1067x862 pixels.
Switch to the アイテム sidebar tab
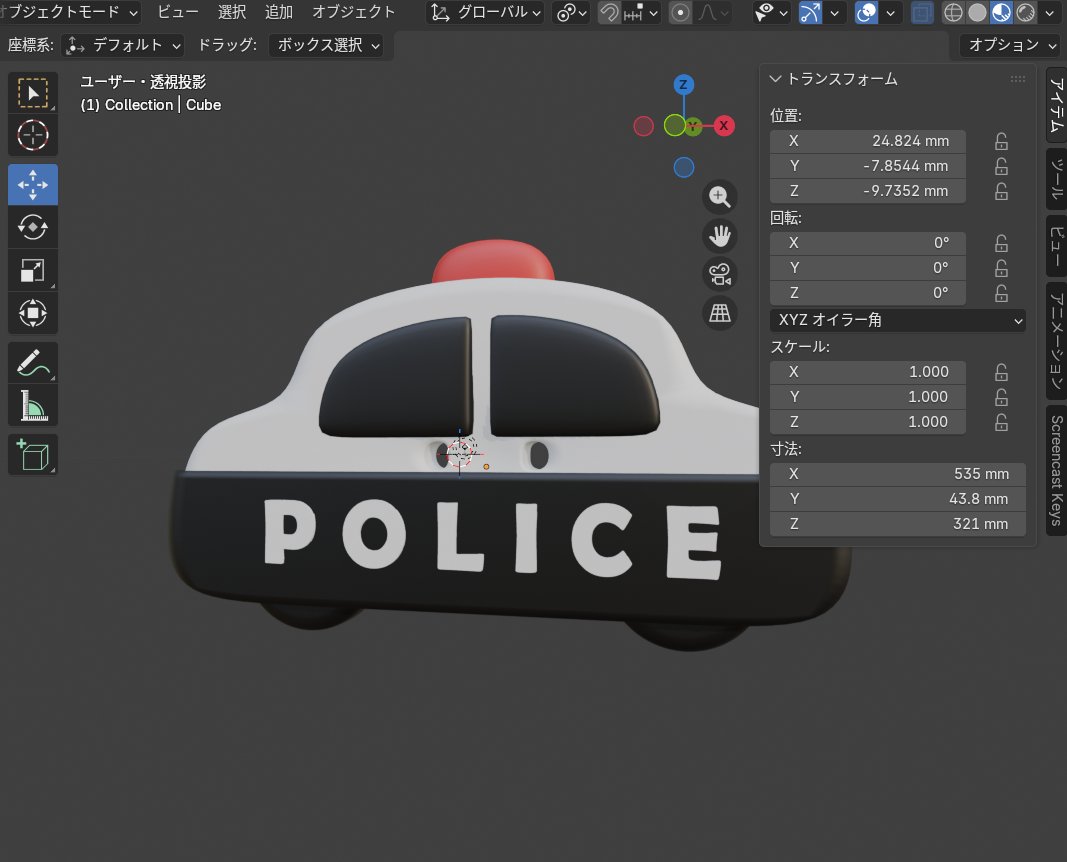1056,105
